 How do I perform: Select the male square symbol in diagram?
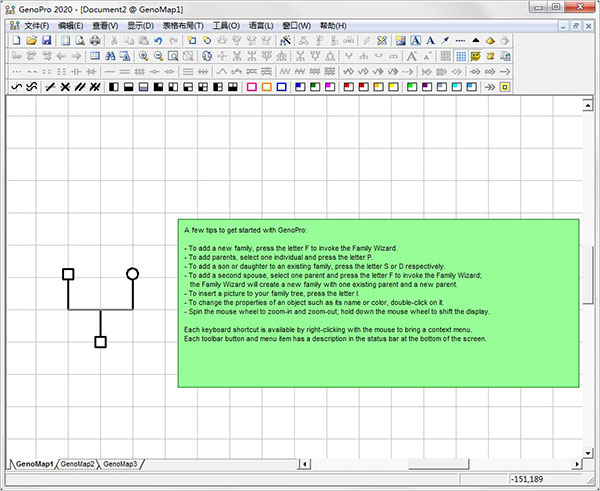point(68,273)
